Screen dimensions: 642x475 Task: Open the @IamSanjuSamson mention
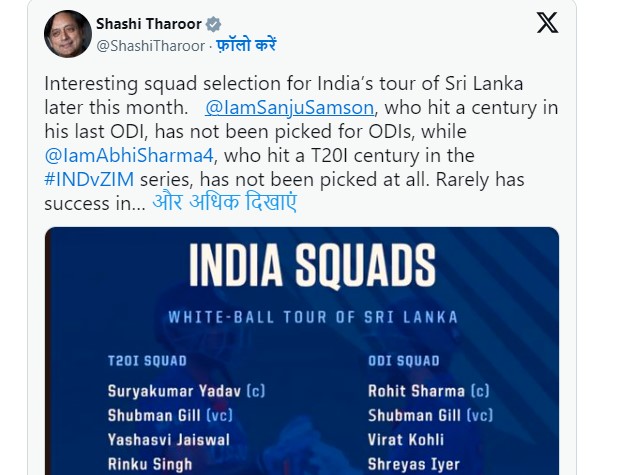click(x=289, y=108)
